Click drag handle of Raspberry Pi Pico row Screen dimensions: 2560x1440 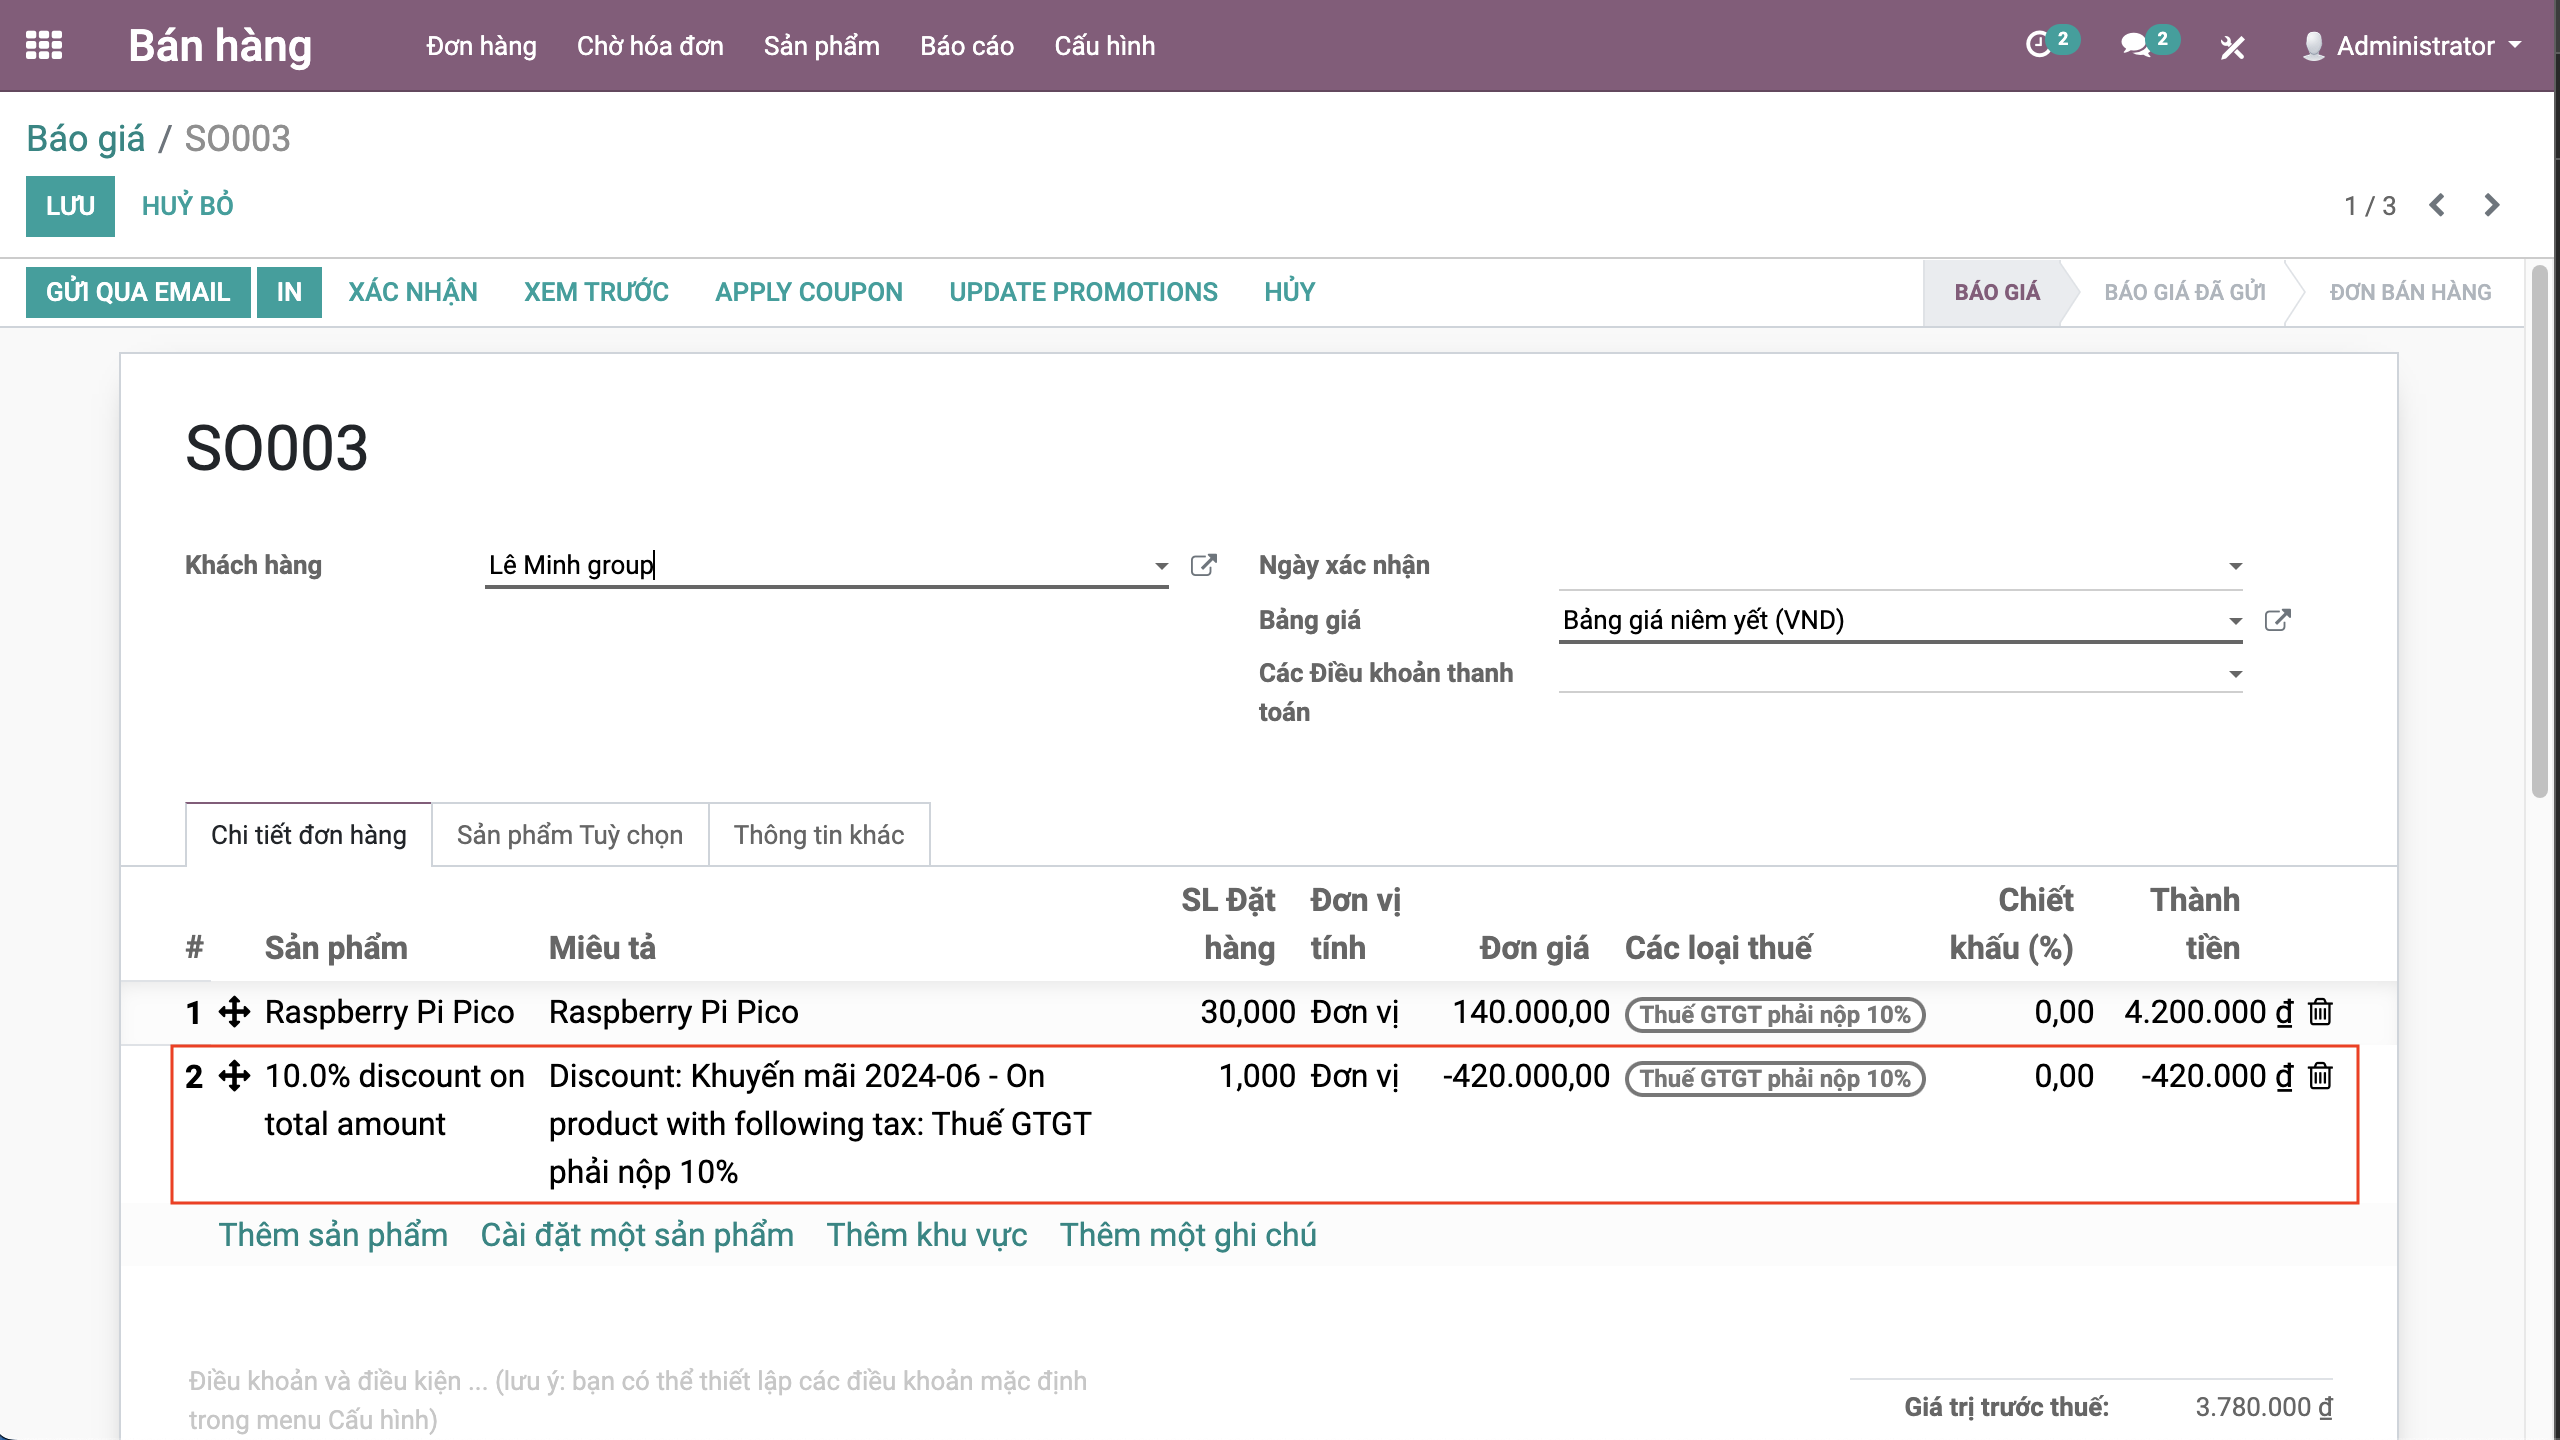tap(234, 1012)
